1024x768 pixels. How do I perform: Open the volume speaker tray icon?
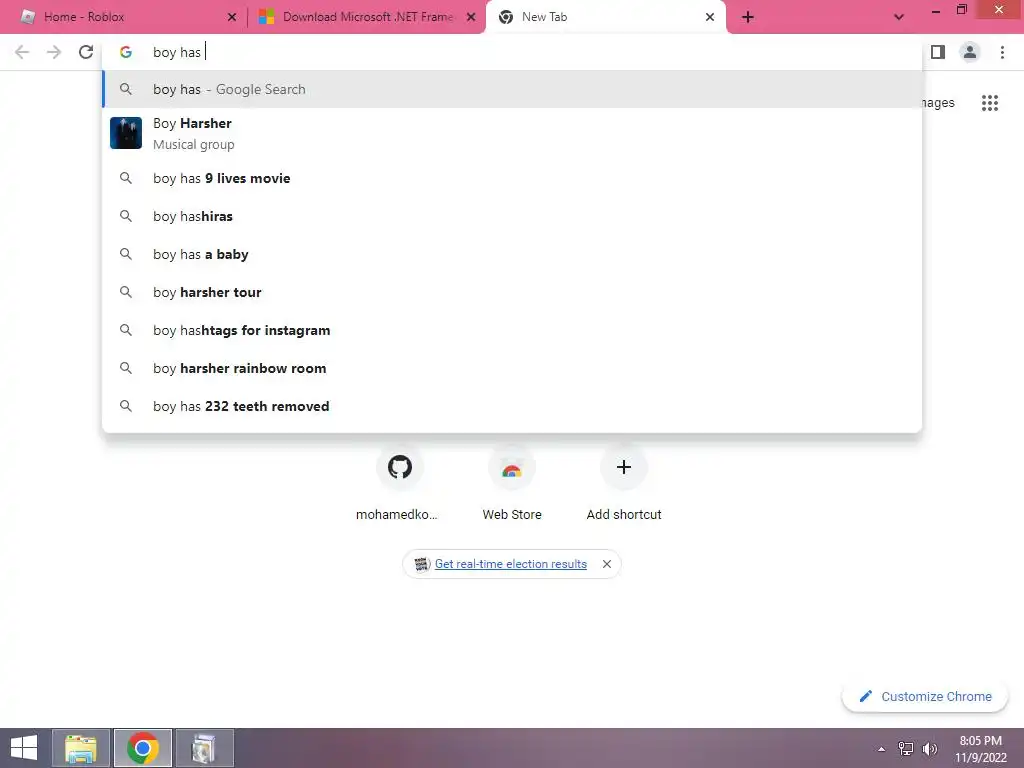pos(929,749)
